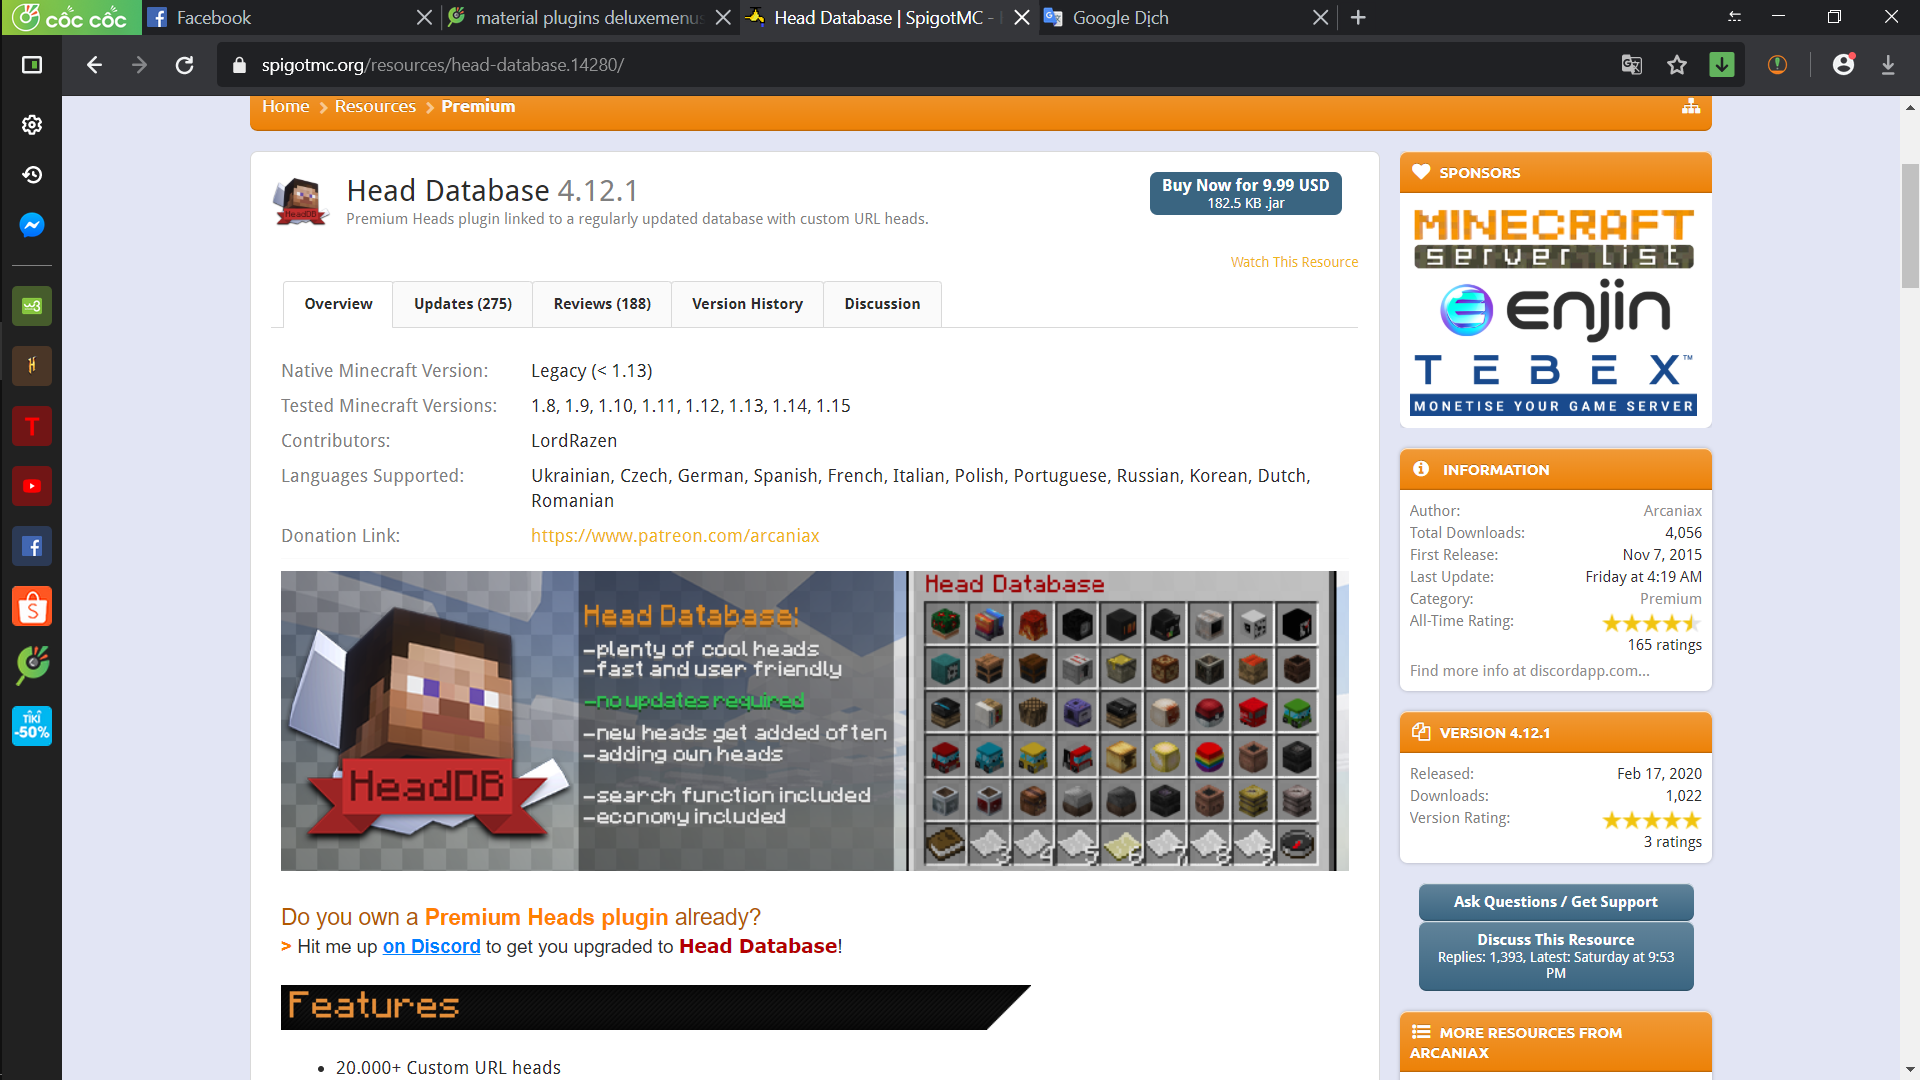Screen dimensions: 1920x1080
Task: Open browser history from the sidebar
Action: 32,175
